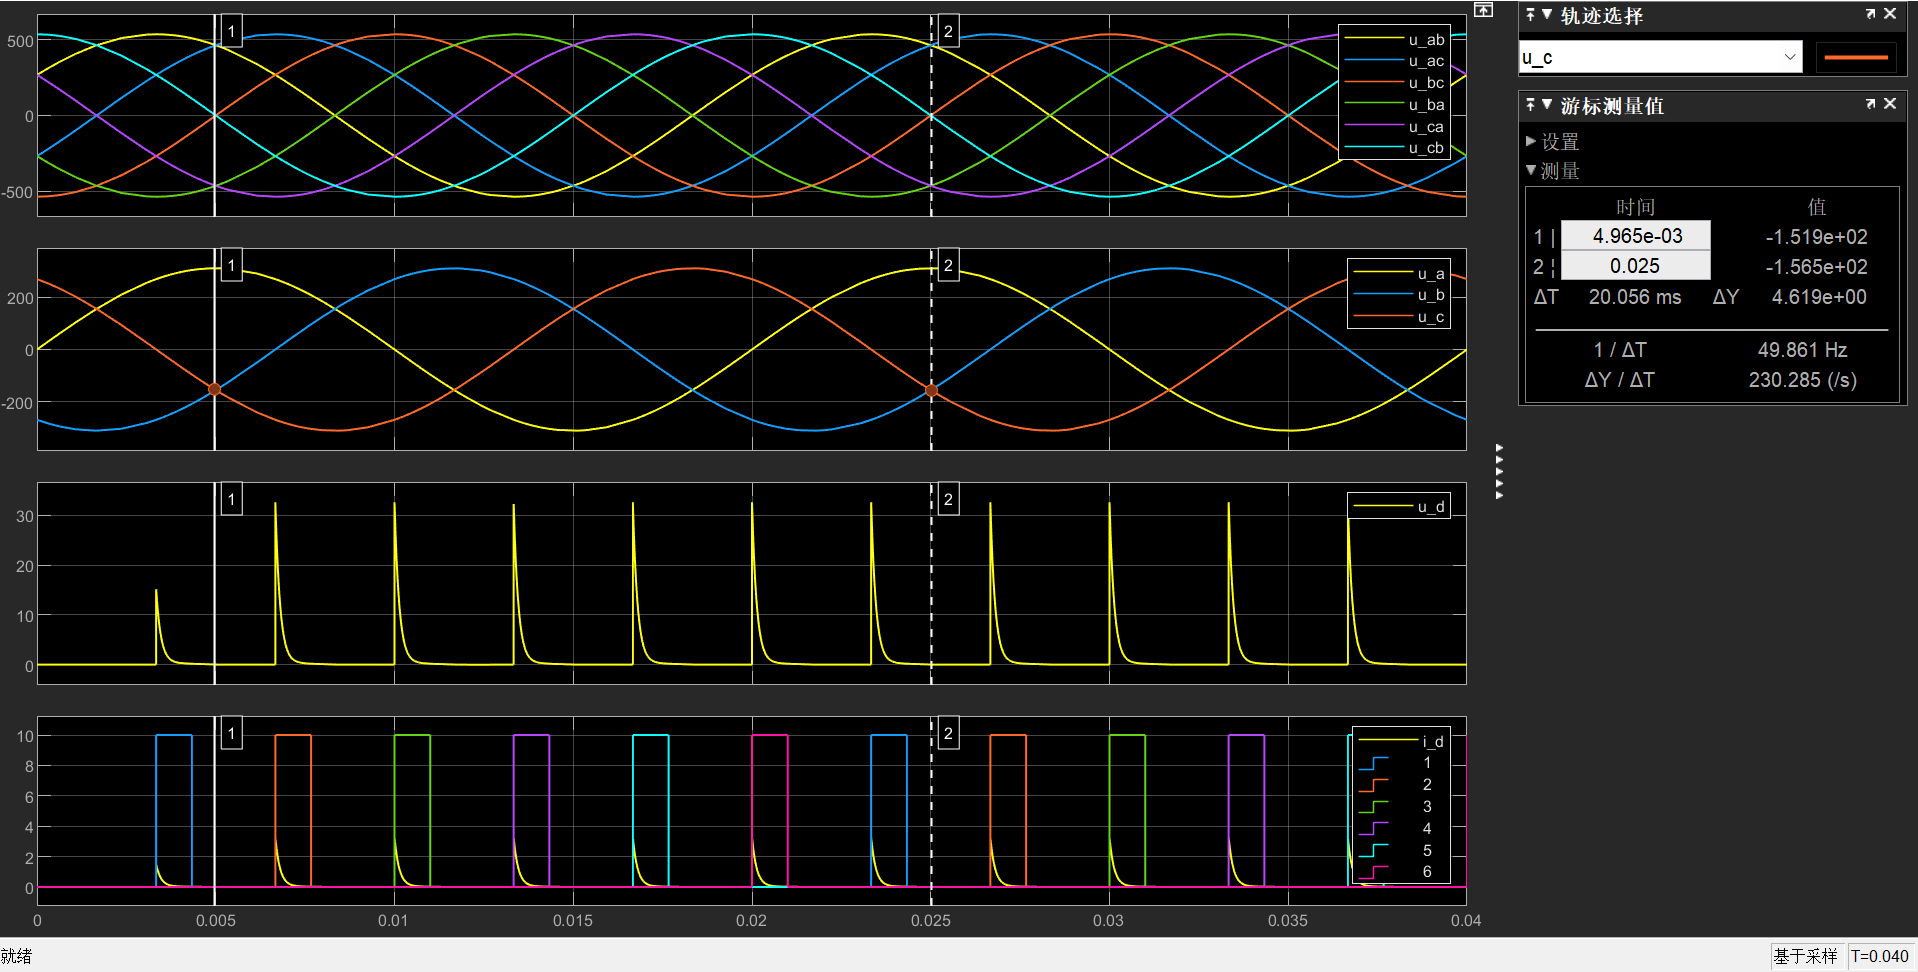Click the 20.056 ms ΔT value
The width and height of the screenshot is (1918, 972).
click(1635, 297)
